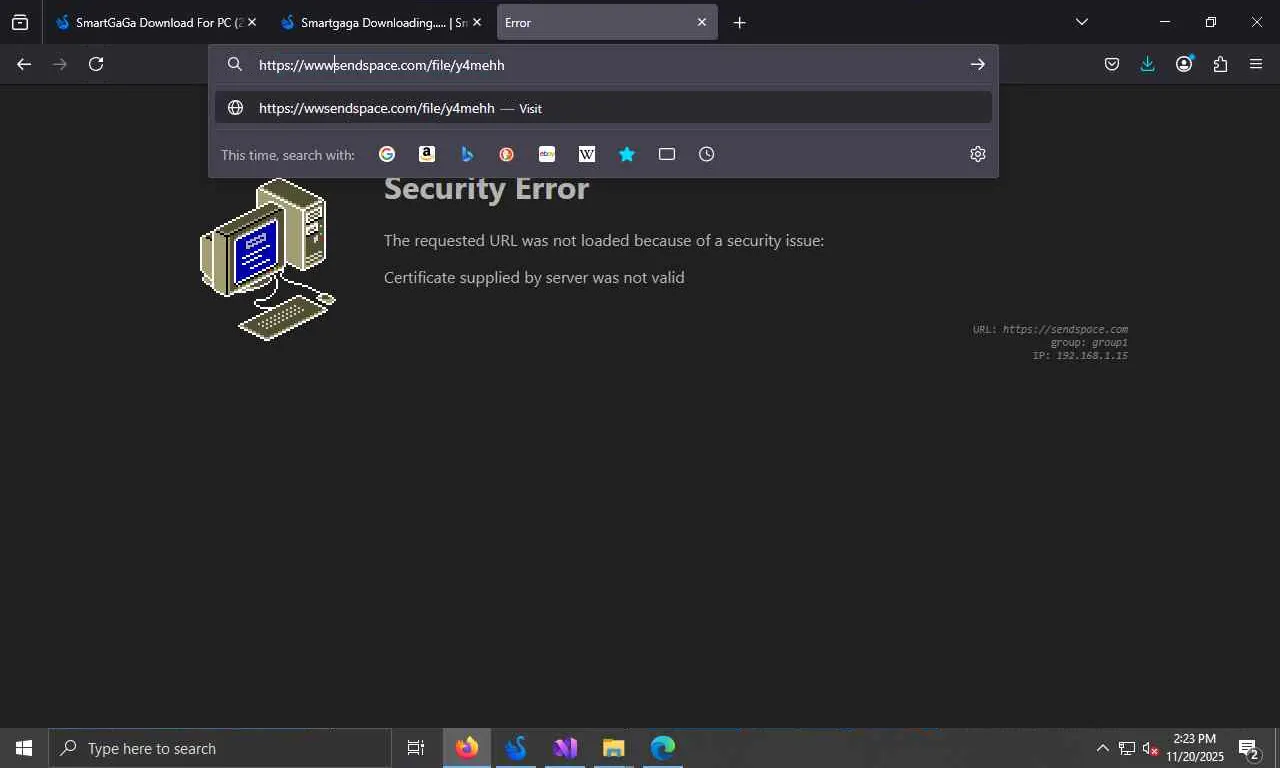Search in Bookmarks using the star icon
Screen dimensions: 1280x768
point(627,154)
